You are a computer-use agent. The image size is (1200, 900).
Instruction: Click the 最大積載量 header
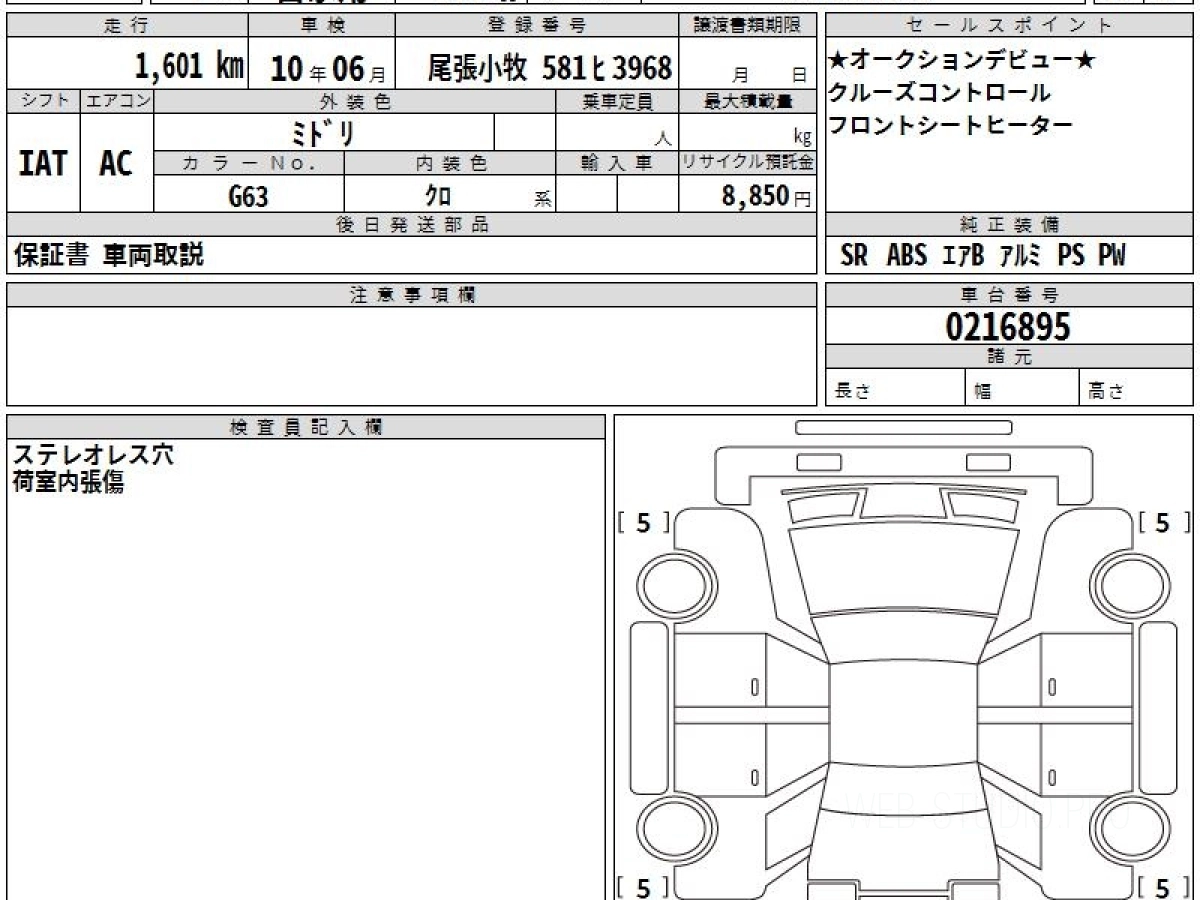[748, 101]
